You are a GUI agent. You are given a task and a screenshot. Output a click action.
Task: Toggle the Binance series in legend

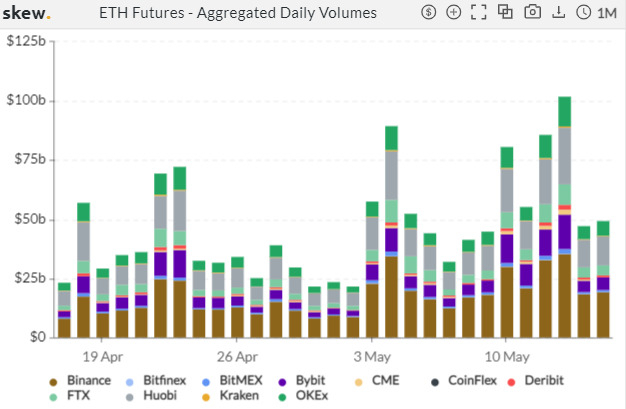pos(80,381)
